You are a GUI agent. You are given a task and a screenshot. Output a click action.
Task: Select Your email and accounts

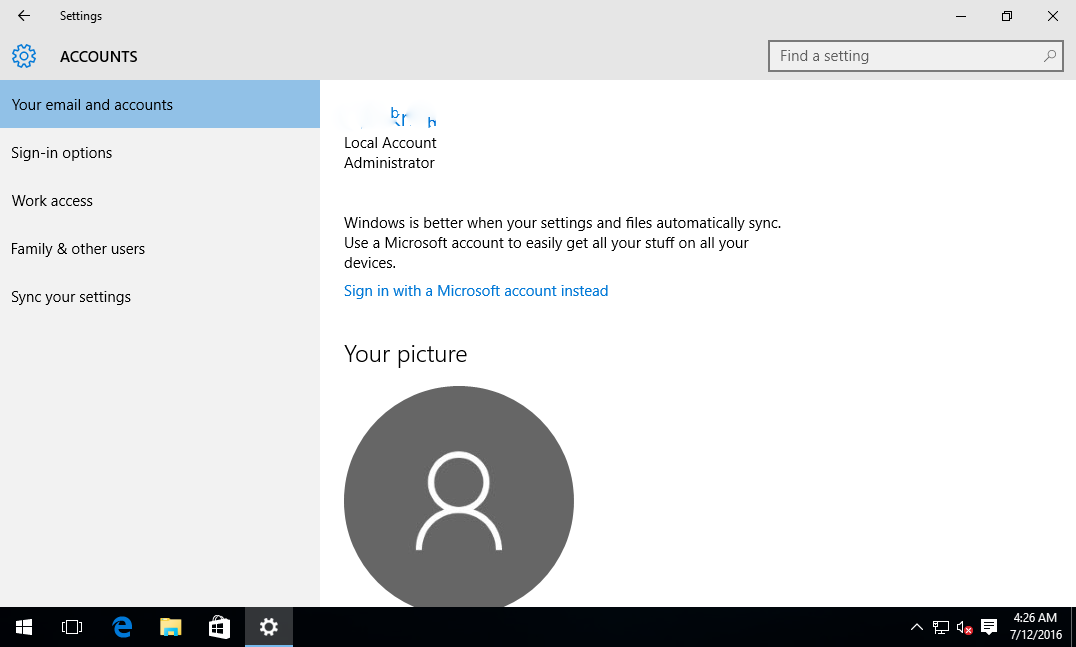(160, 104)
